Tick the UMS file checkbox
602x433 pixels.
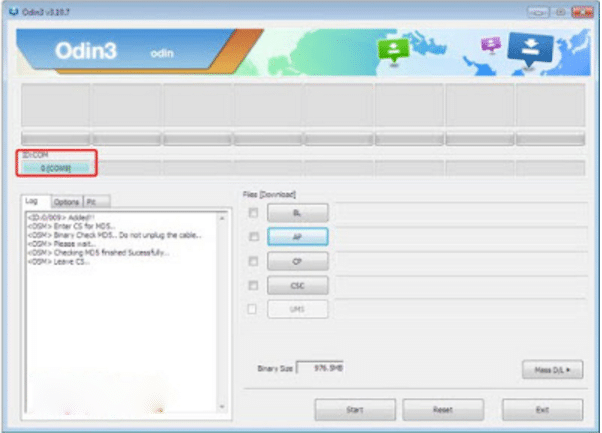click(x=252, y=309)
